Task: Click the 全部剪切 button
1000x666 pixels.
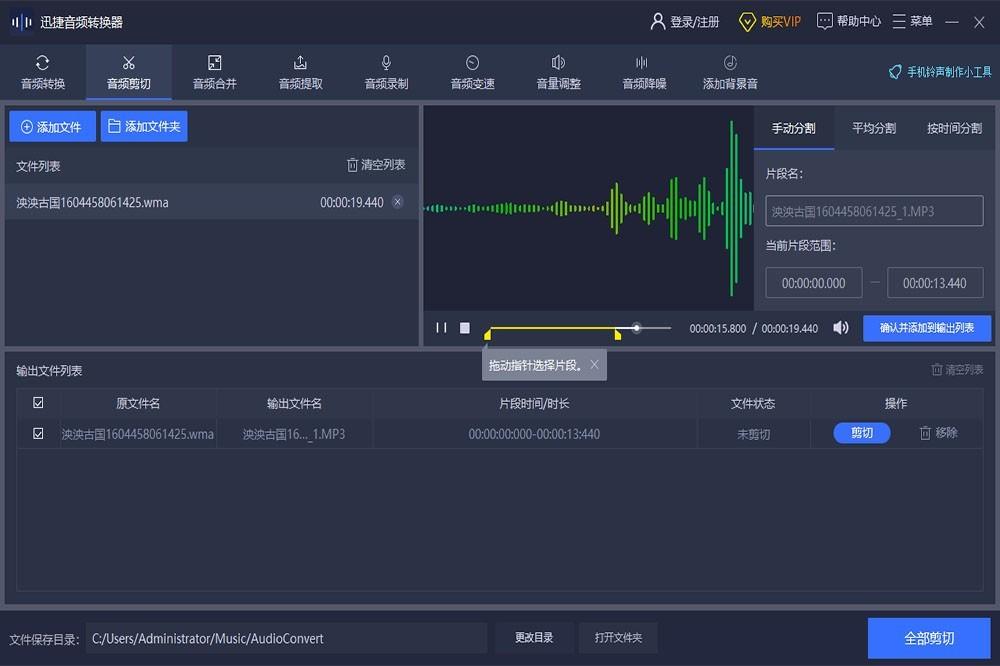Action: [x=929, y=638]
